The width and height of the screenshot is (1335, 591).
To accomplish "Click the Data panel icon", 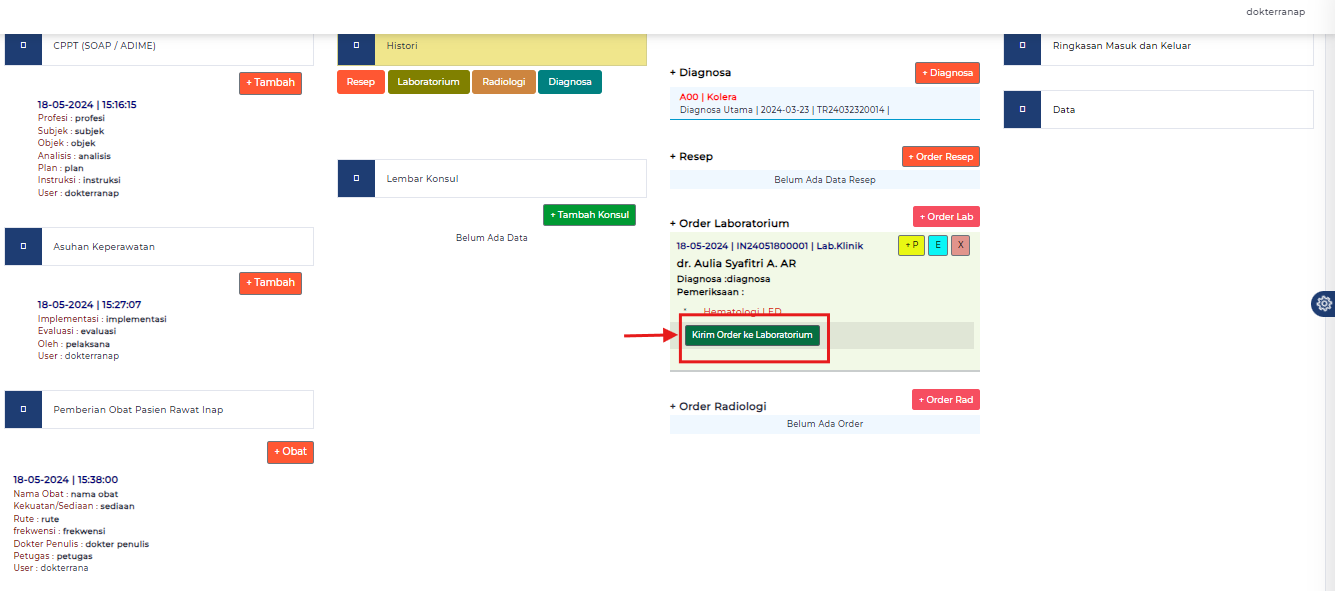I will point(1021,109).
